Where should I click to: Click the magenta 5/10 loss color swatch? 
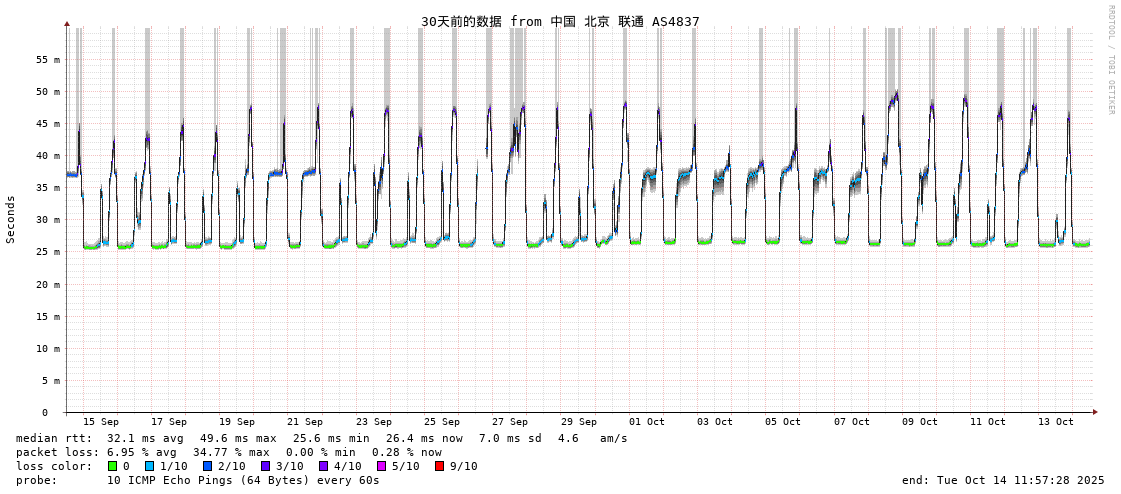pos(382,466)
